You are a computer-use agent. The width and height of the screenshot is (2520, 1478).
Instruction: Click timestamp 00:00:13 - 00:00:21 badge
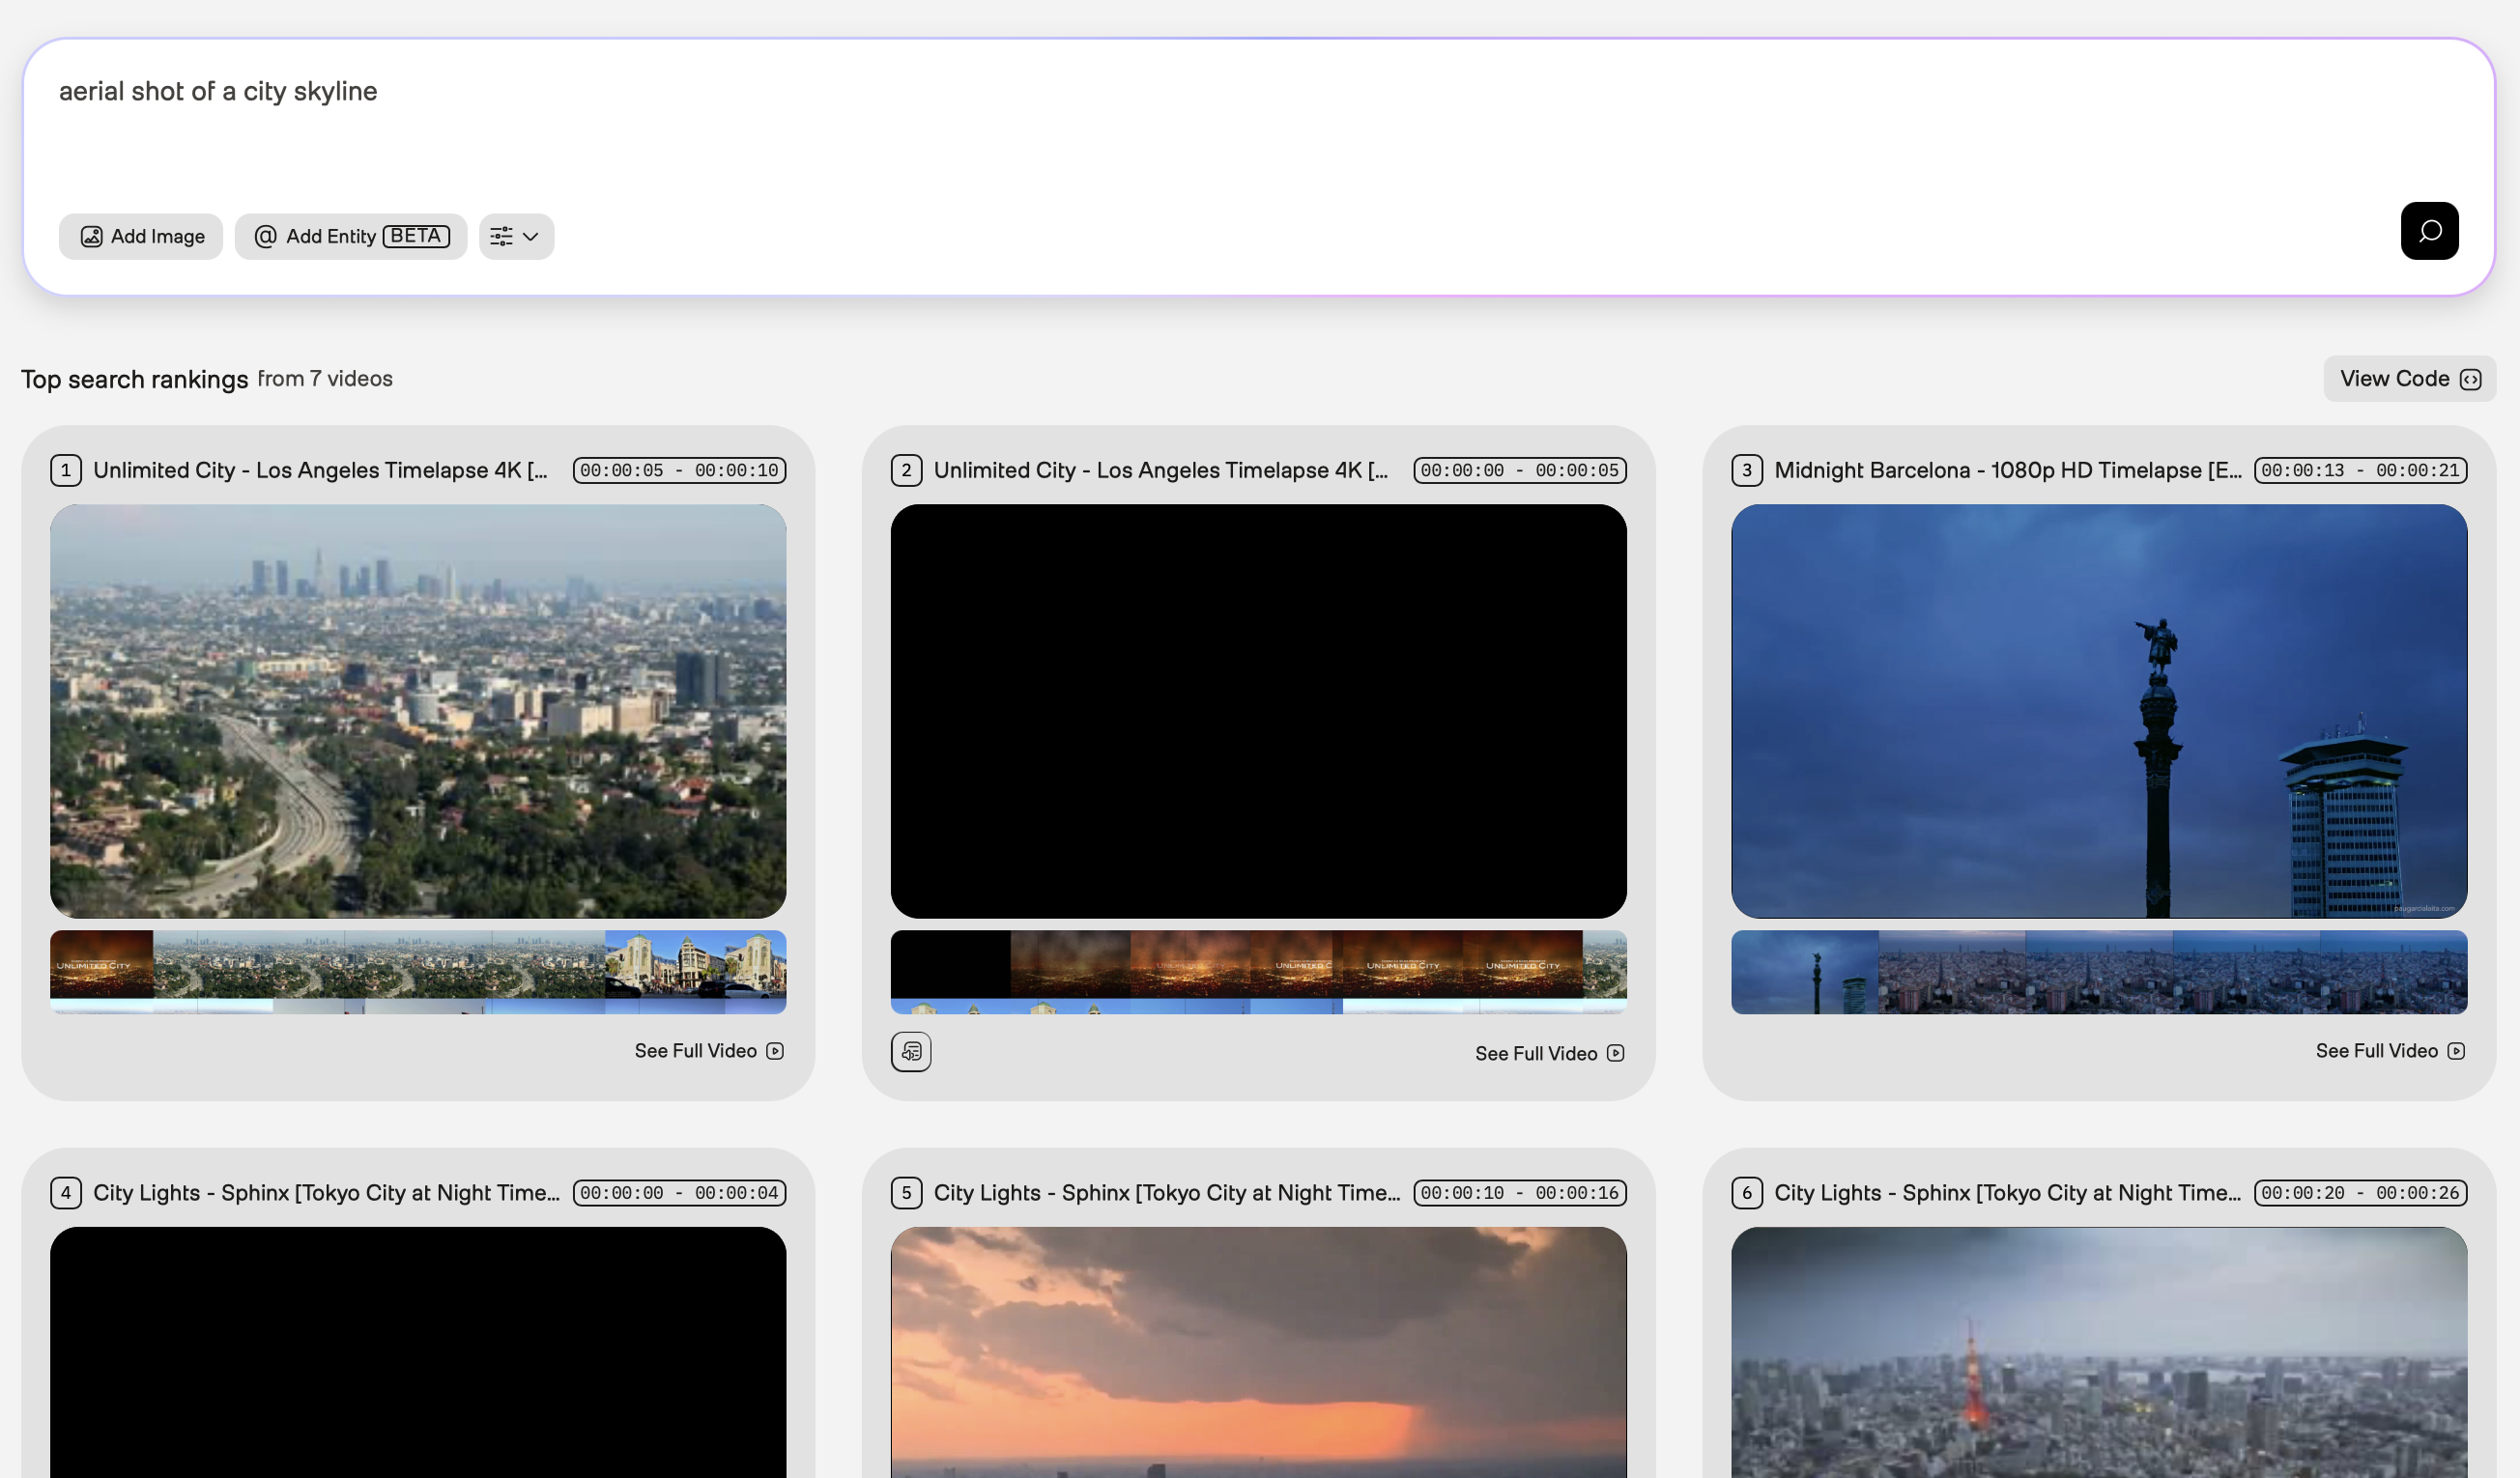(2359, 470)
